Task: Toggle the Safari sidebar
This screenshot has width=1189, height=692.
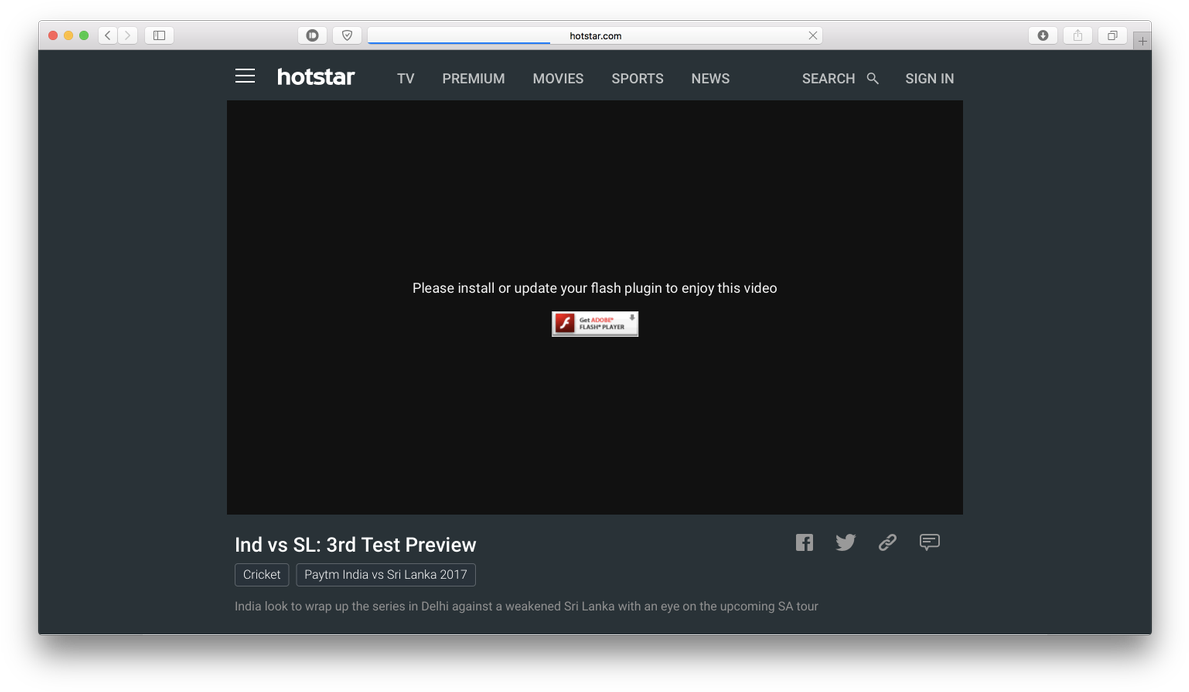Action: (159, 36)
